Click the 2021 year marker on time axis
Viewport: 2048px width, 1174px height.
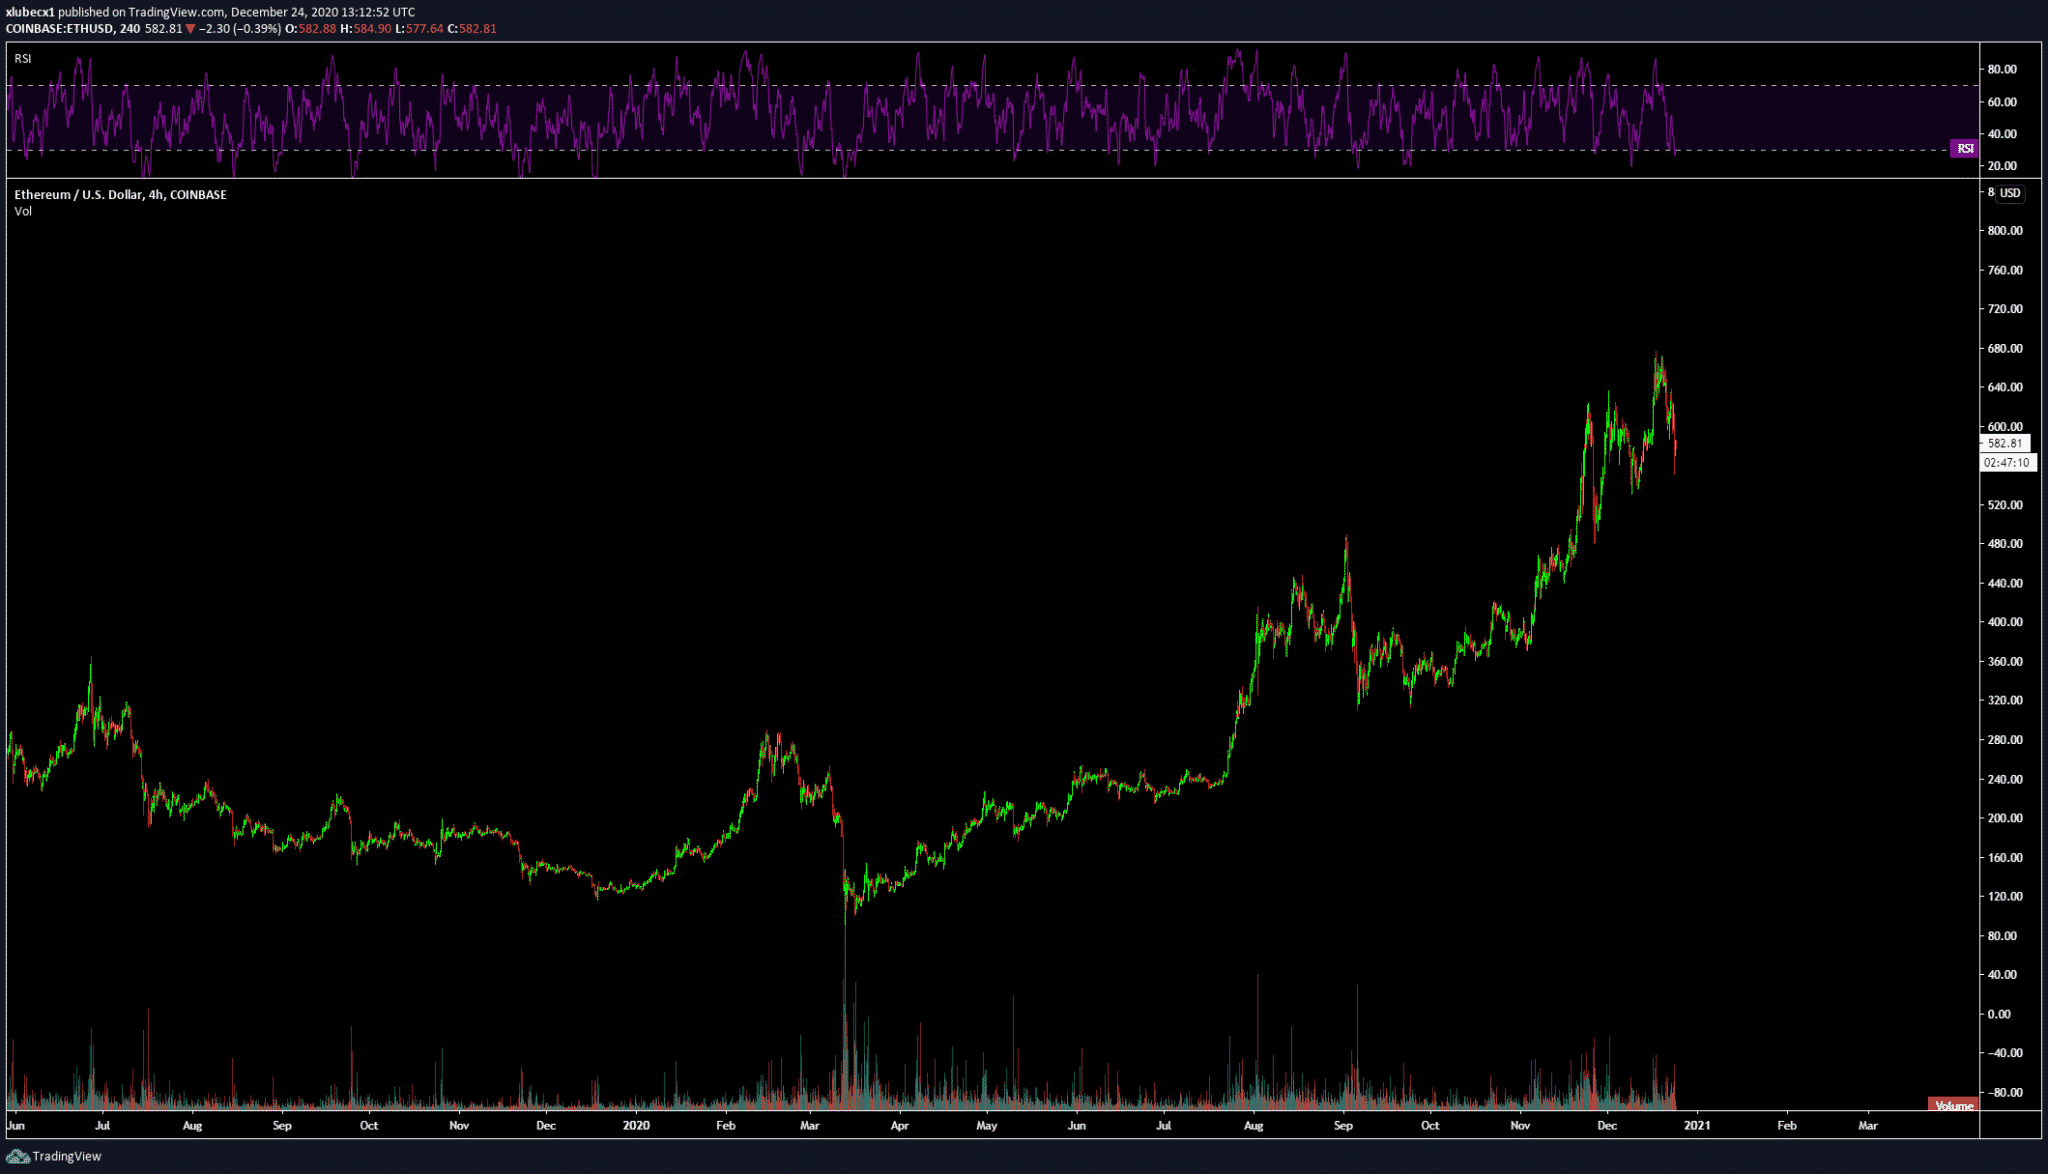tap(1696, 1125)
